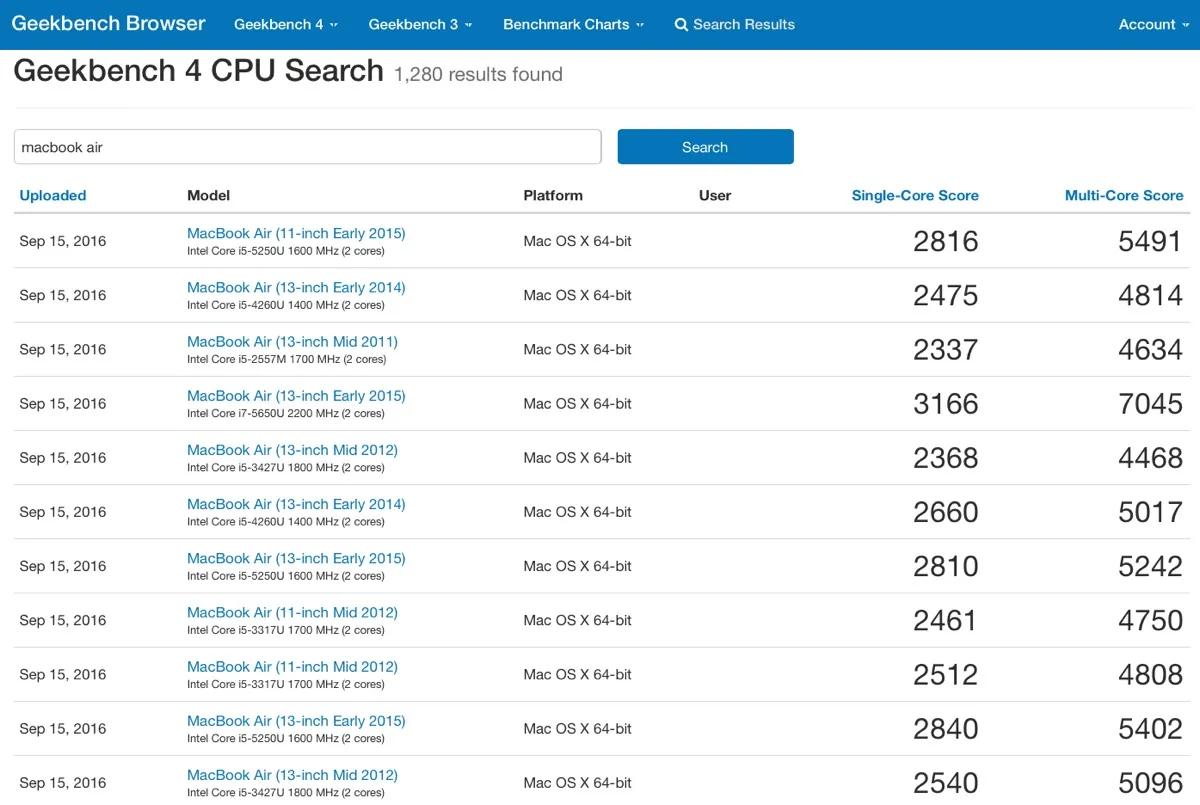Open the first MacBook Air (13-inch Early 2014) result
1200x805 pixels.
(296, 288)
